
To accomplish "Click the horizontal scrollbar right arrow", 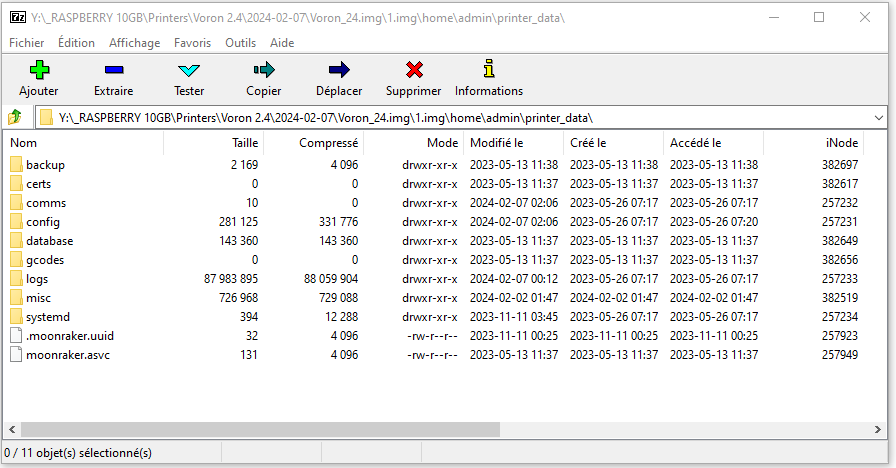I will click(x=878, y=429).
